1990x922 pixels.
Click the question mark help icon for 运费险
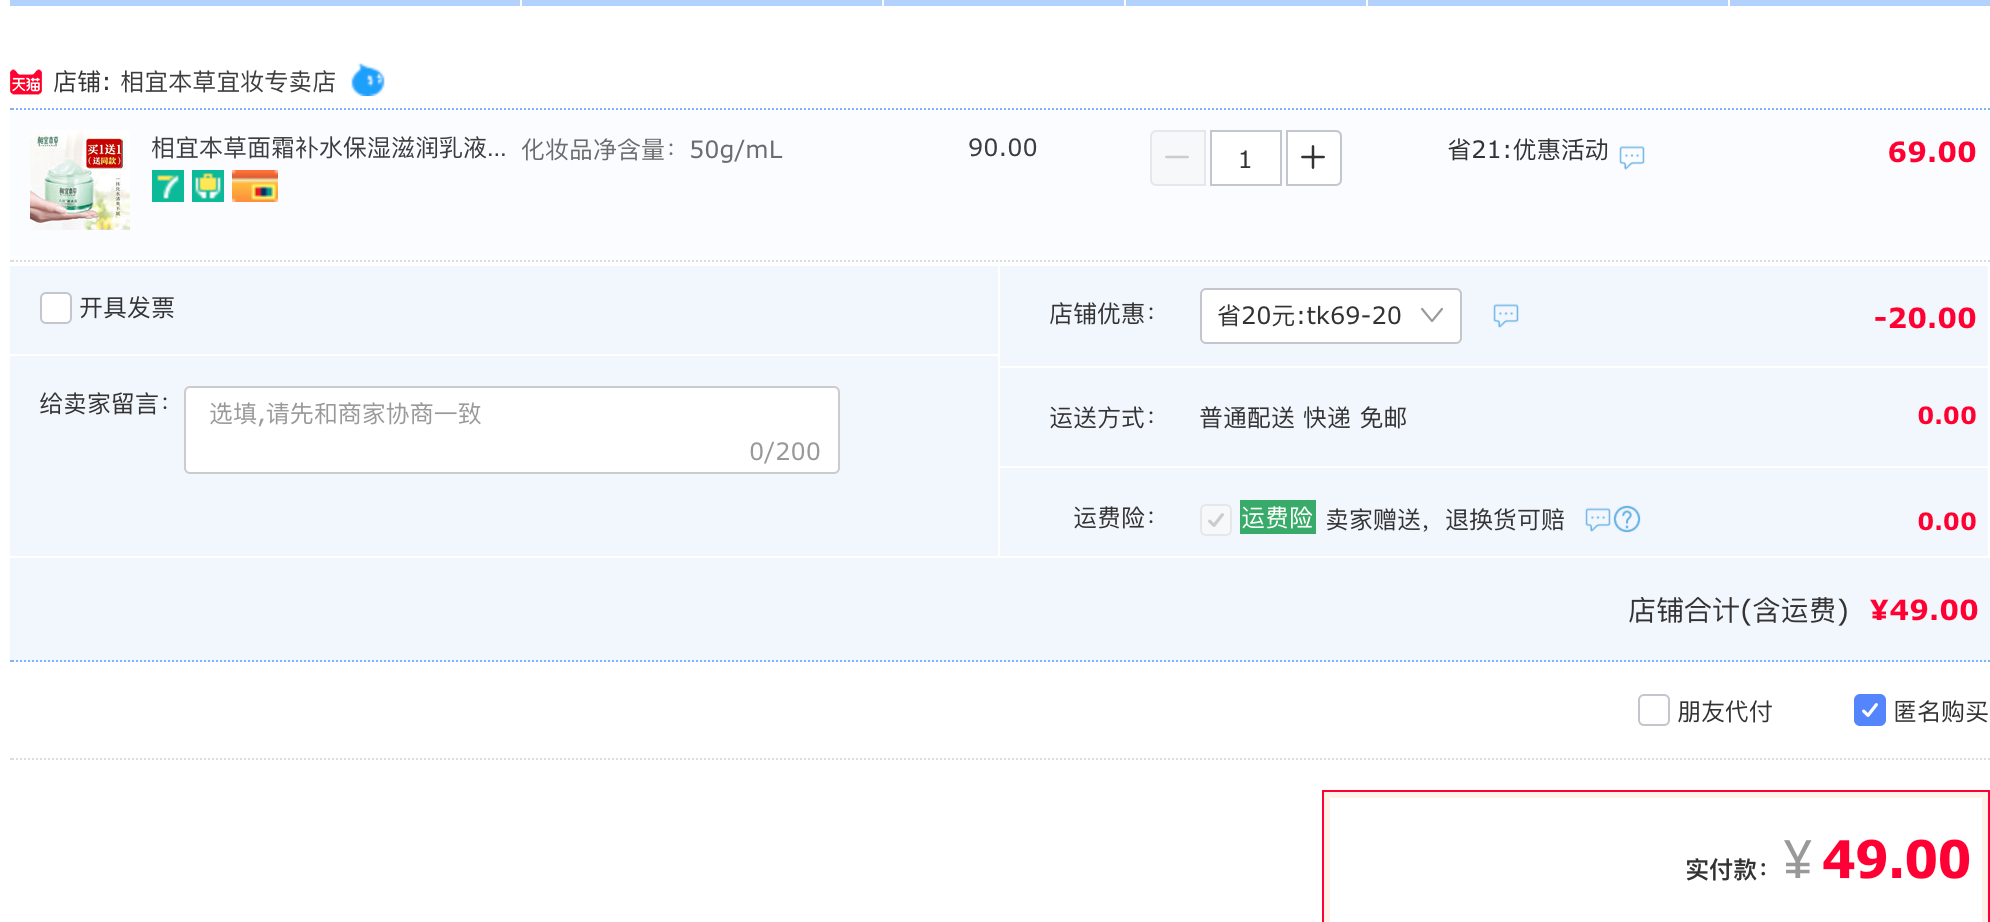[1627, 519]
